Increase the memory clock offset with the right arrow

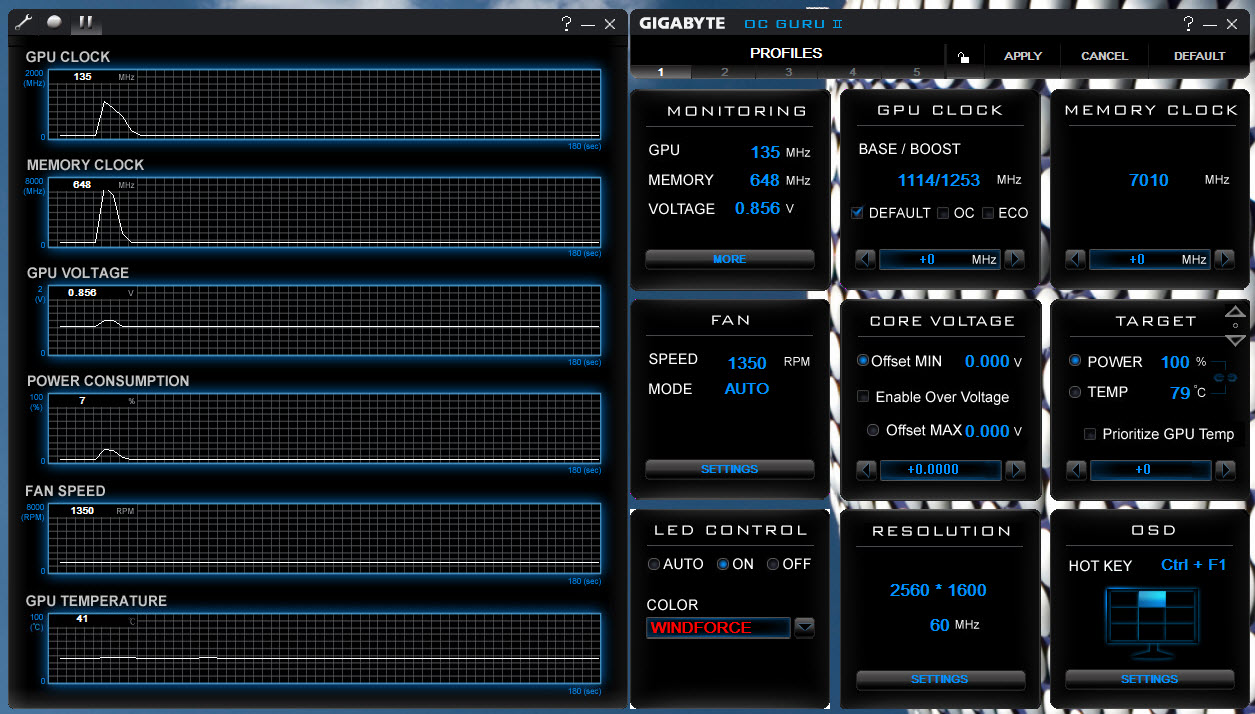(1224, 260)
